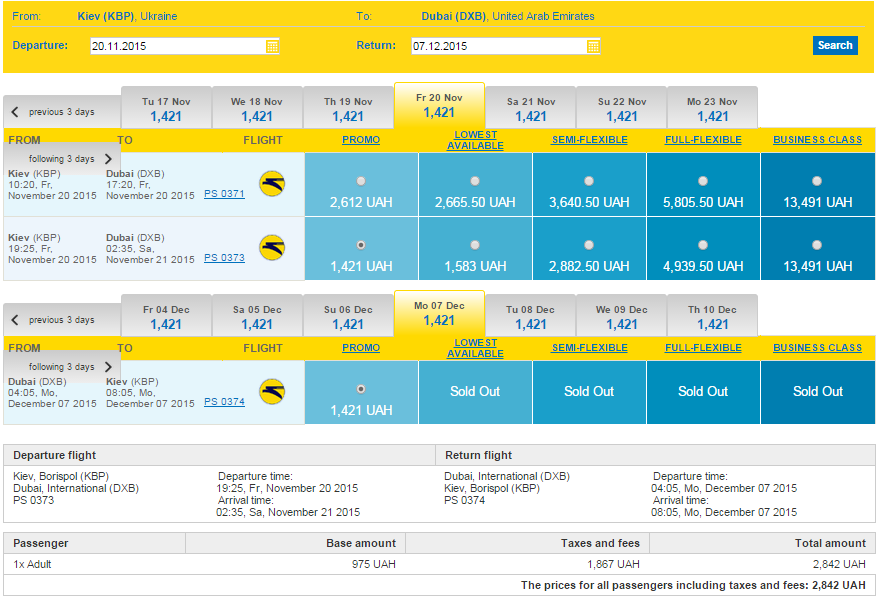Viewport: 877px width, 597px height.
Task: Show previous 3 days for return flights
Action: (62, 320)
